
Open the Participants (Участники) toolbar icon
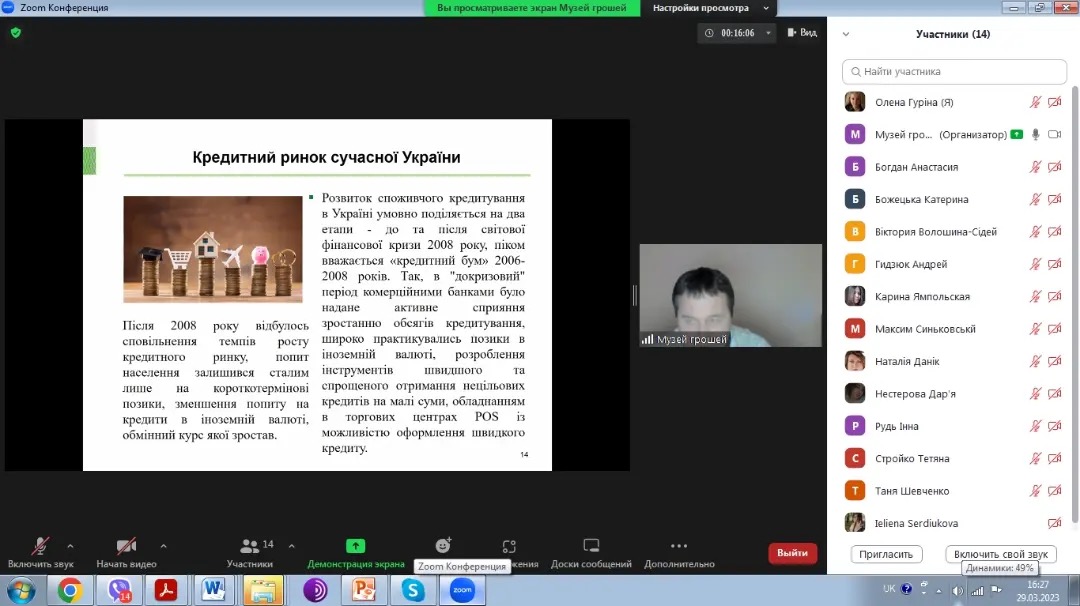[250, 546]
